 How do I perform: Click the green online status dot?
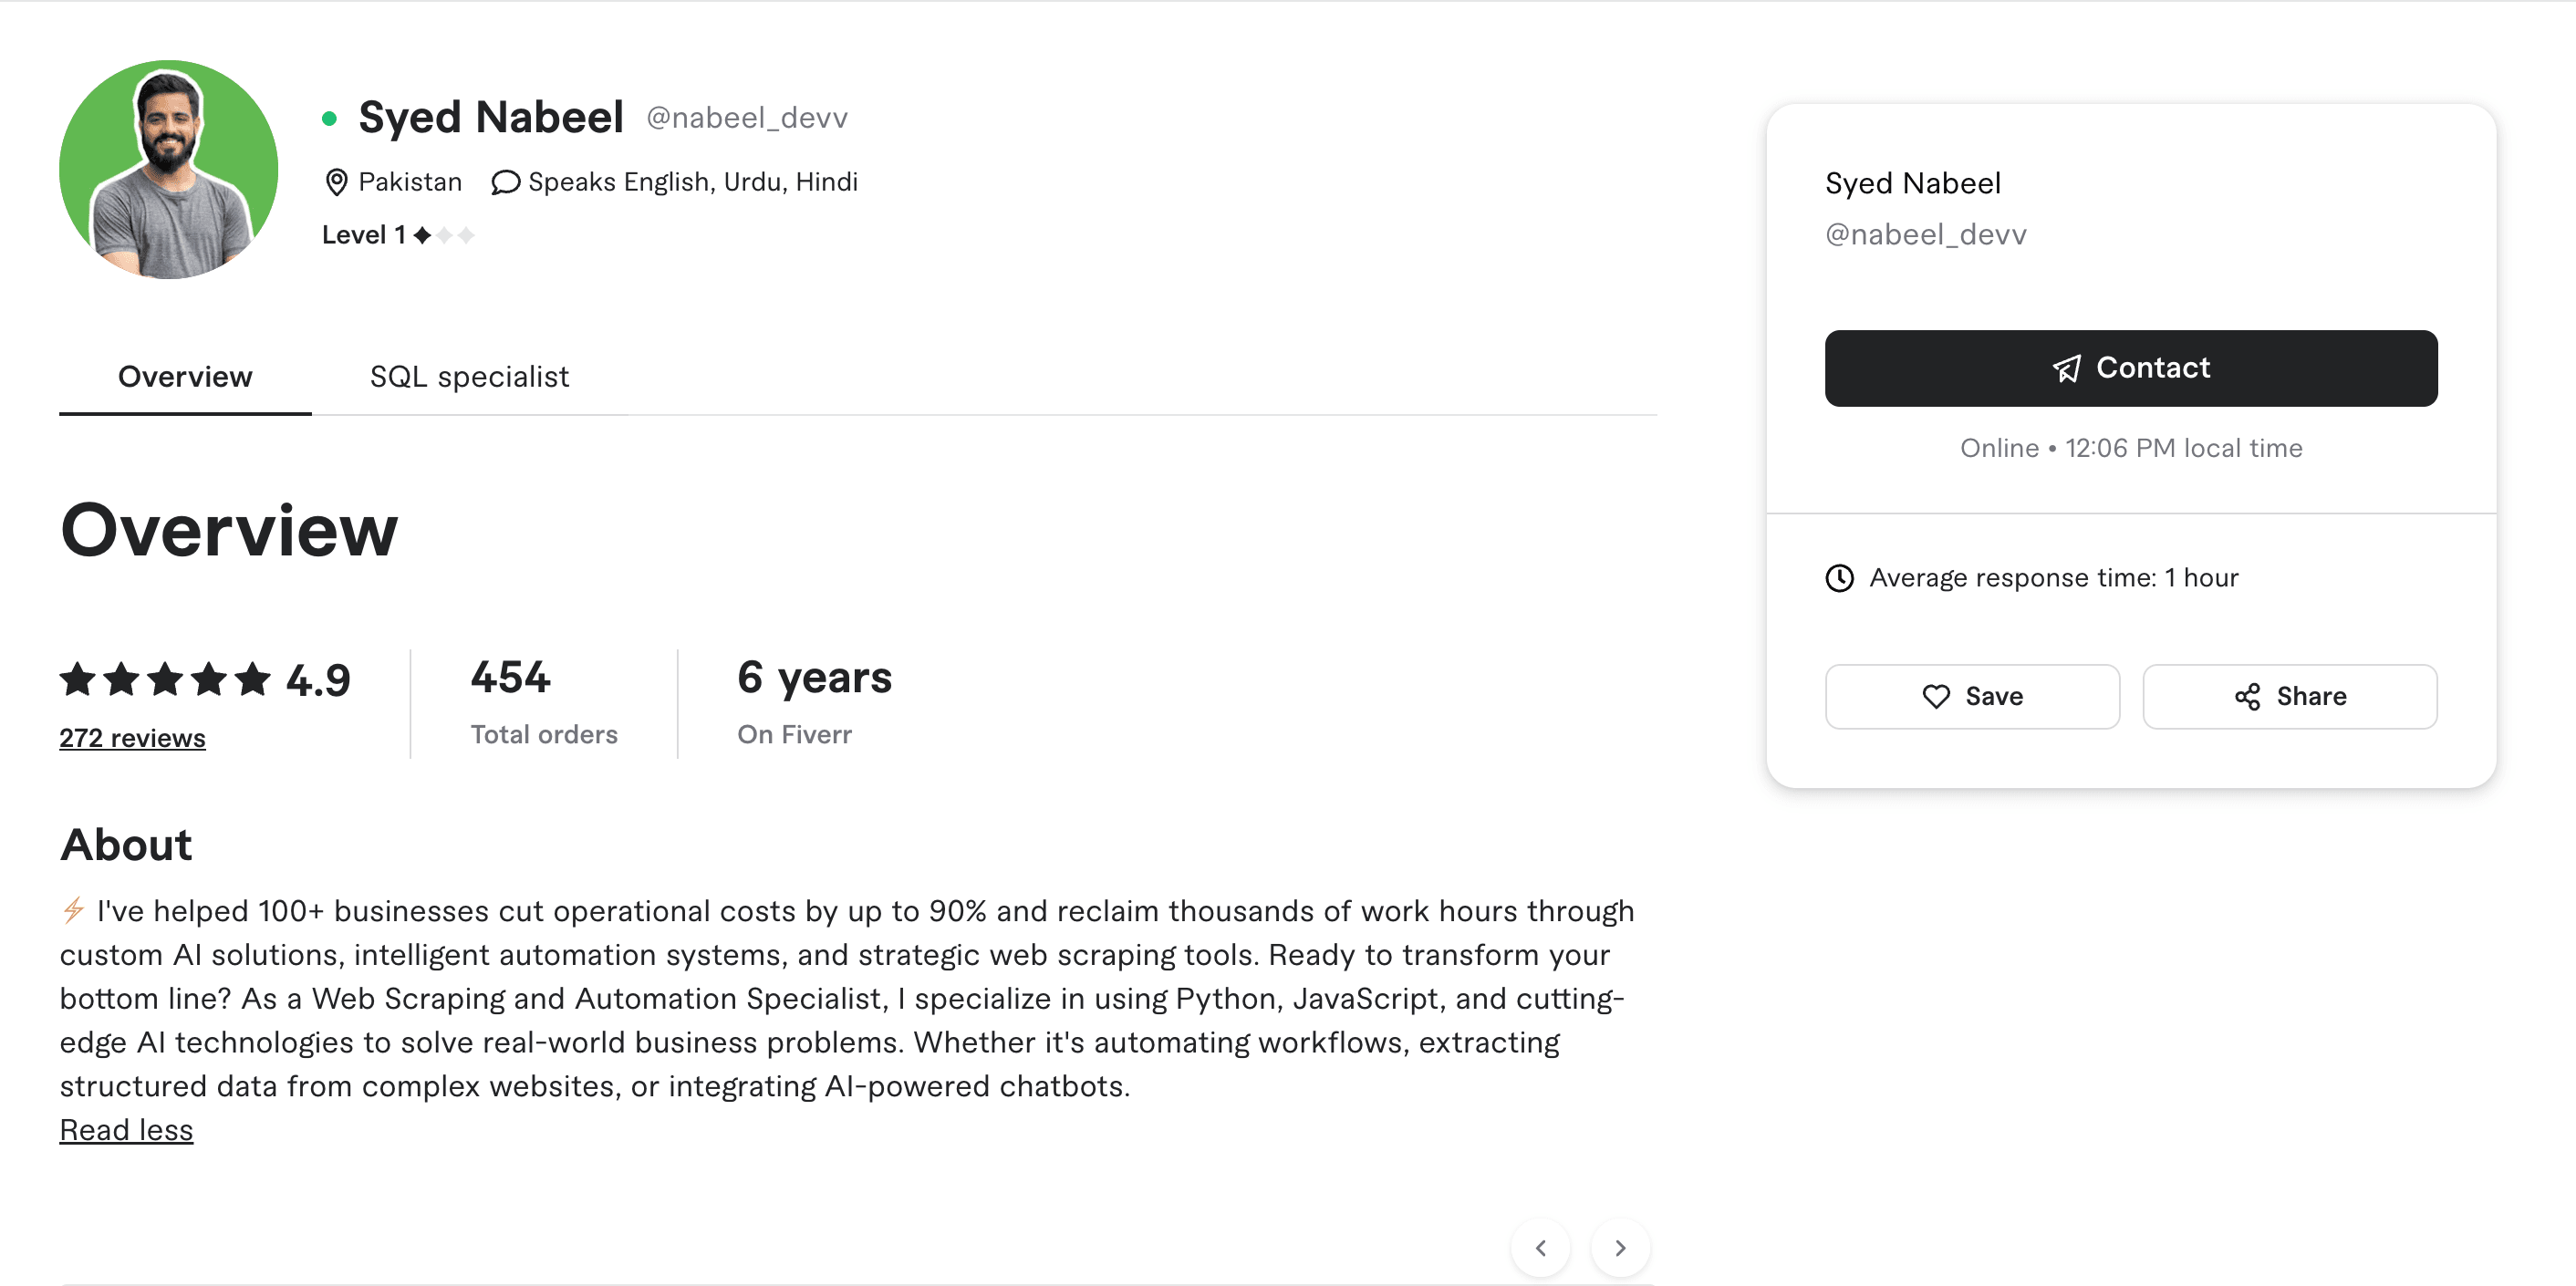330,118
